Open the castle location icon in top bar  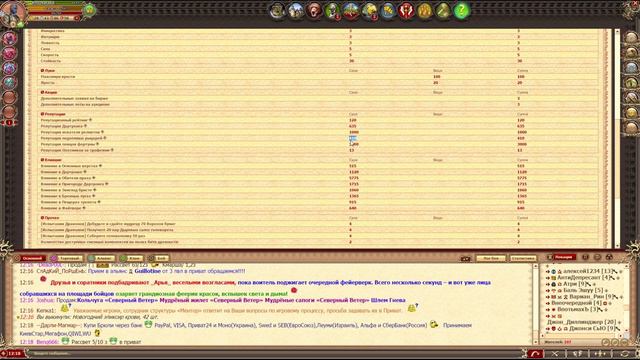(296, 11)
